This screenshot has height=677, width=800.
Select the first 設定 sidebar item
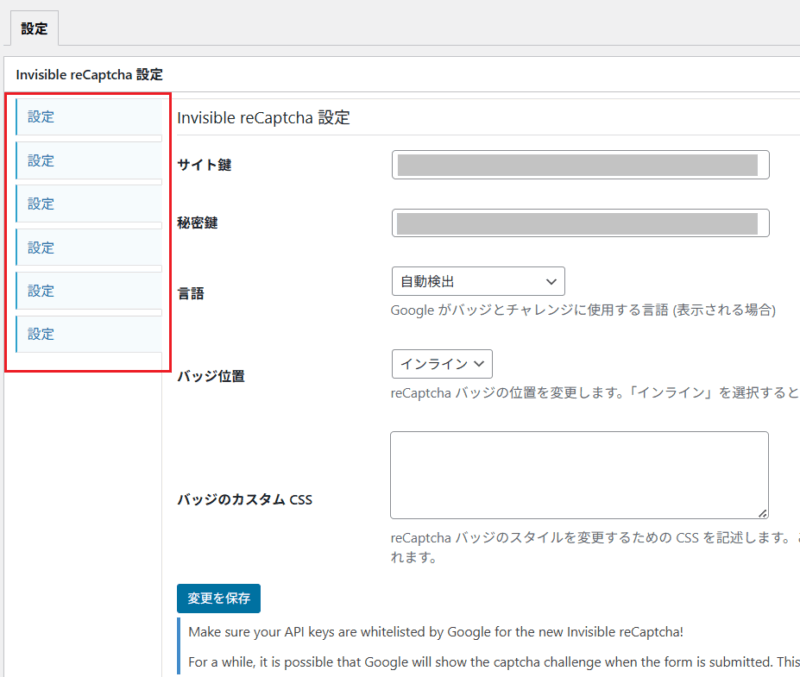[x=89, y=117]
